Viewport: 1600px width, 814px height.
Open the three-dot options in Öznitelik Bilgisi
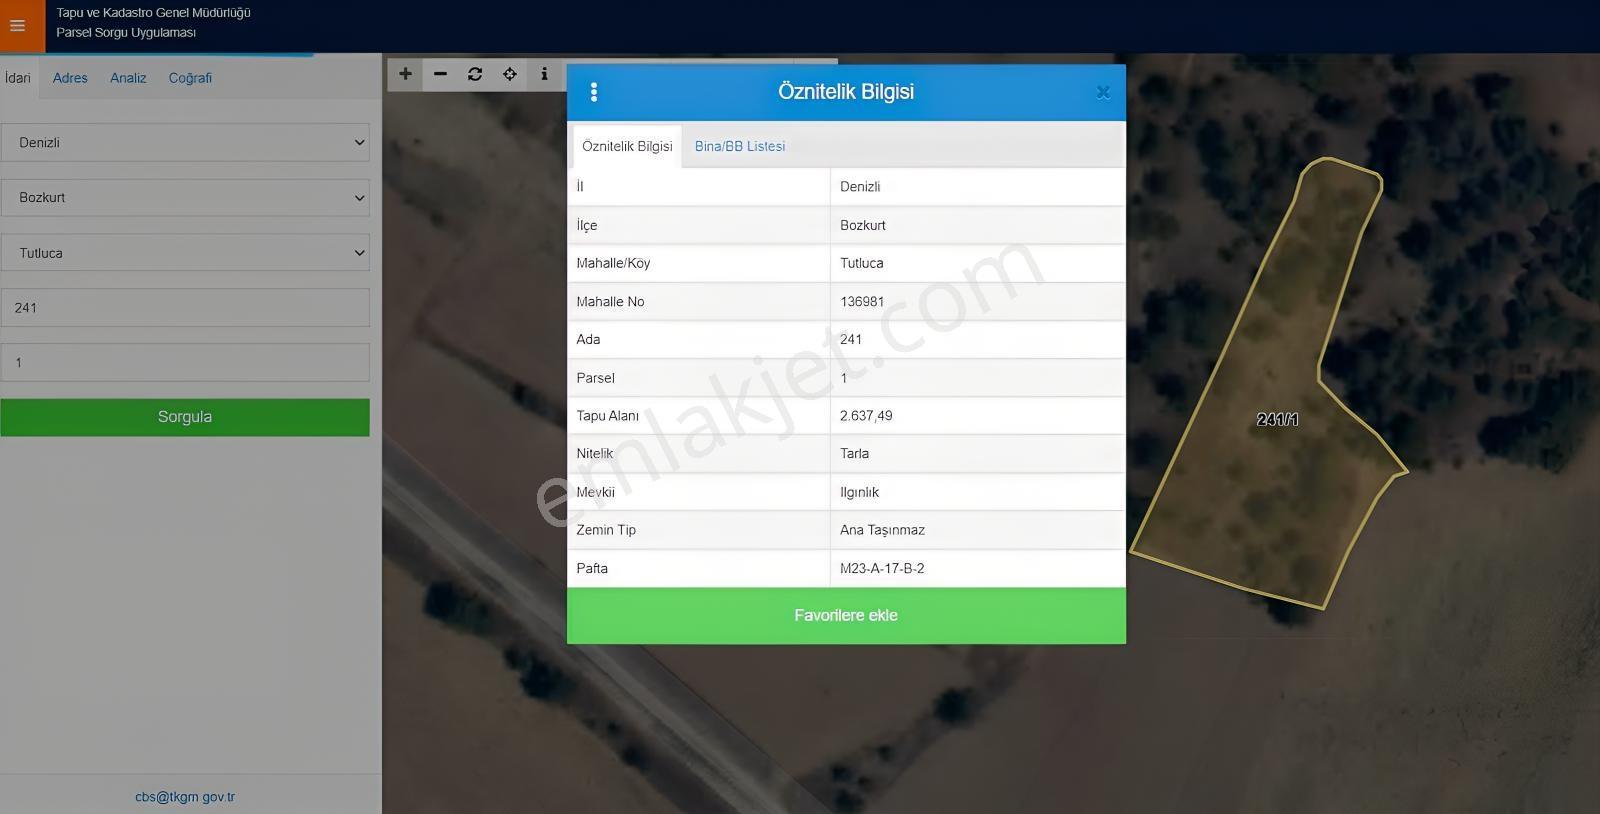tap(594, 92)
